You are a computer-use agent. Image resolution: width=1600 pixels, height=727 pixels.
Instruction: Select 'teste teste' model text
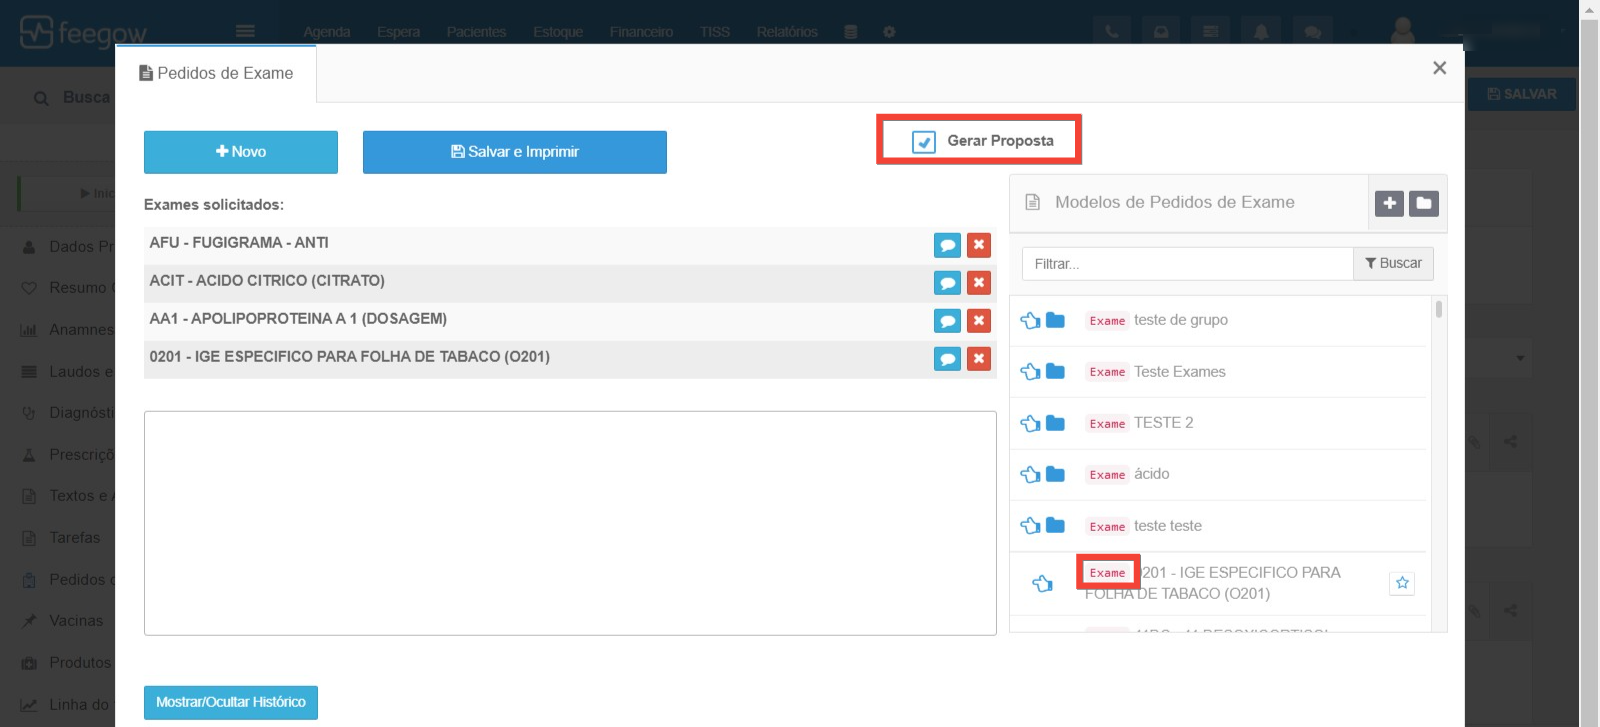1168,526
